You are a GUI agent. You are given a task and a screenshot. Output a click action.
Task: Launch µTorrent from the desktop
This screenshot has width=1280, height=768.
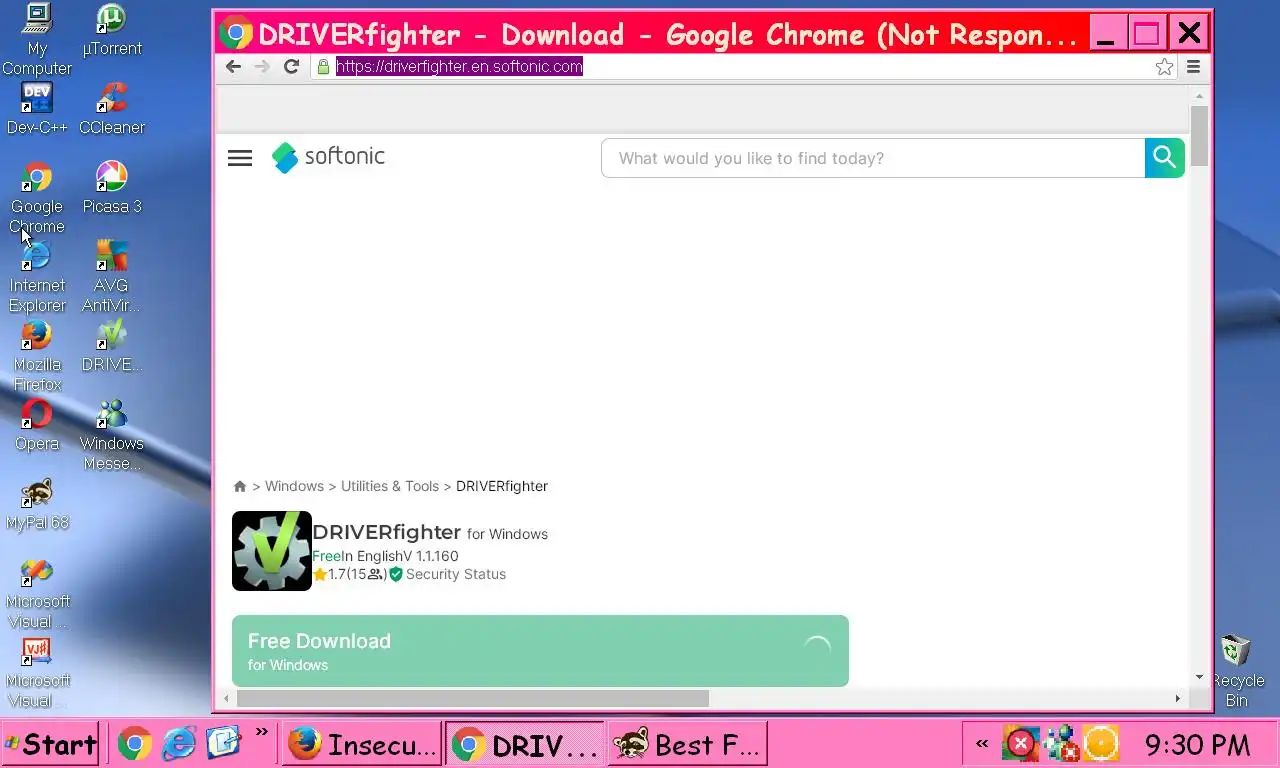tap(112, 30)
